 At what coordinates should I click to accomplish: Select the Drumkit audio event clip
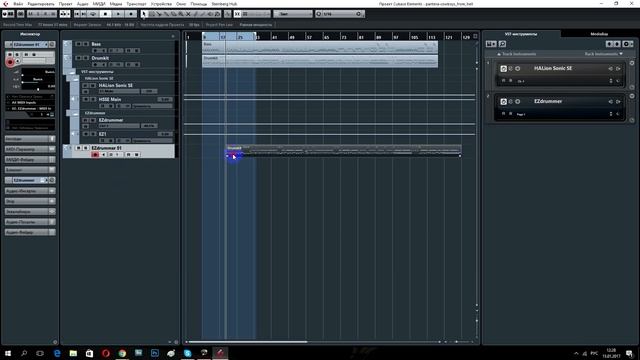320,61
